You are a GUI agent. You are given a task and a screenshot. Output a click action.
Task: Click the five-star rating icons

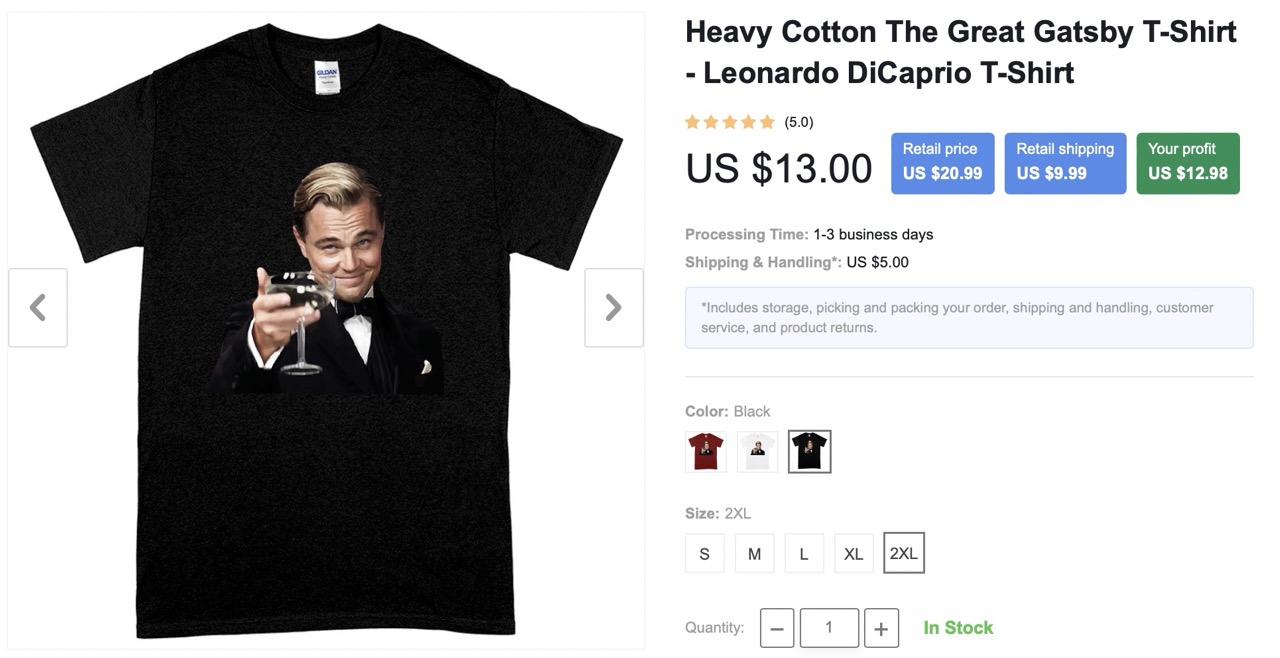(x=730, y=122)
